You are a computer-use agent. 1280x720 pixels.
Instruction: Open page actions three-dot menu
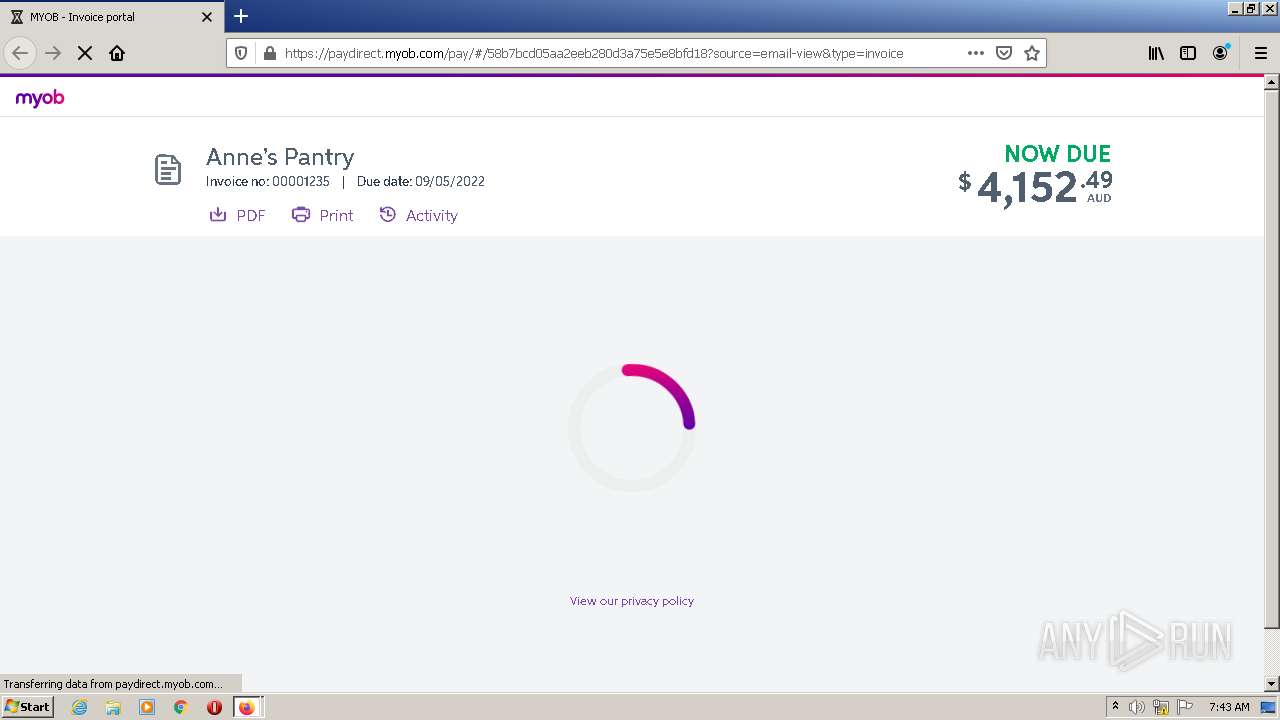coord(976,53)
